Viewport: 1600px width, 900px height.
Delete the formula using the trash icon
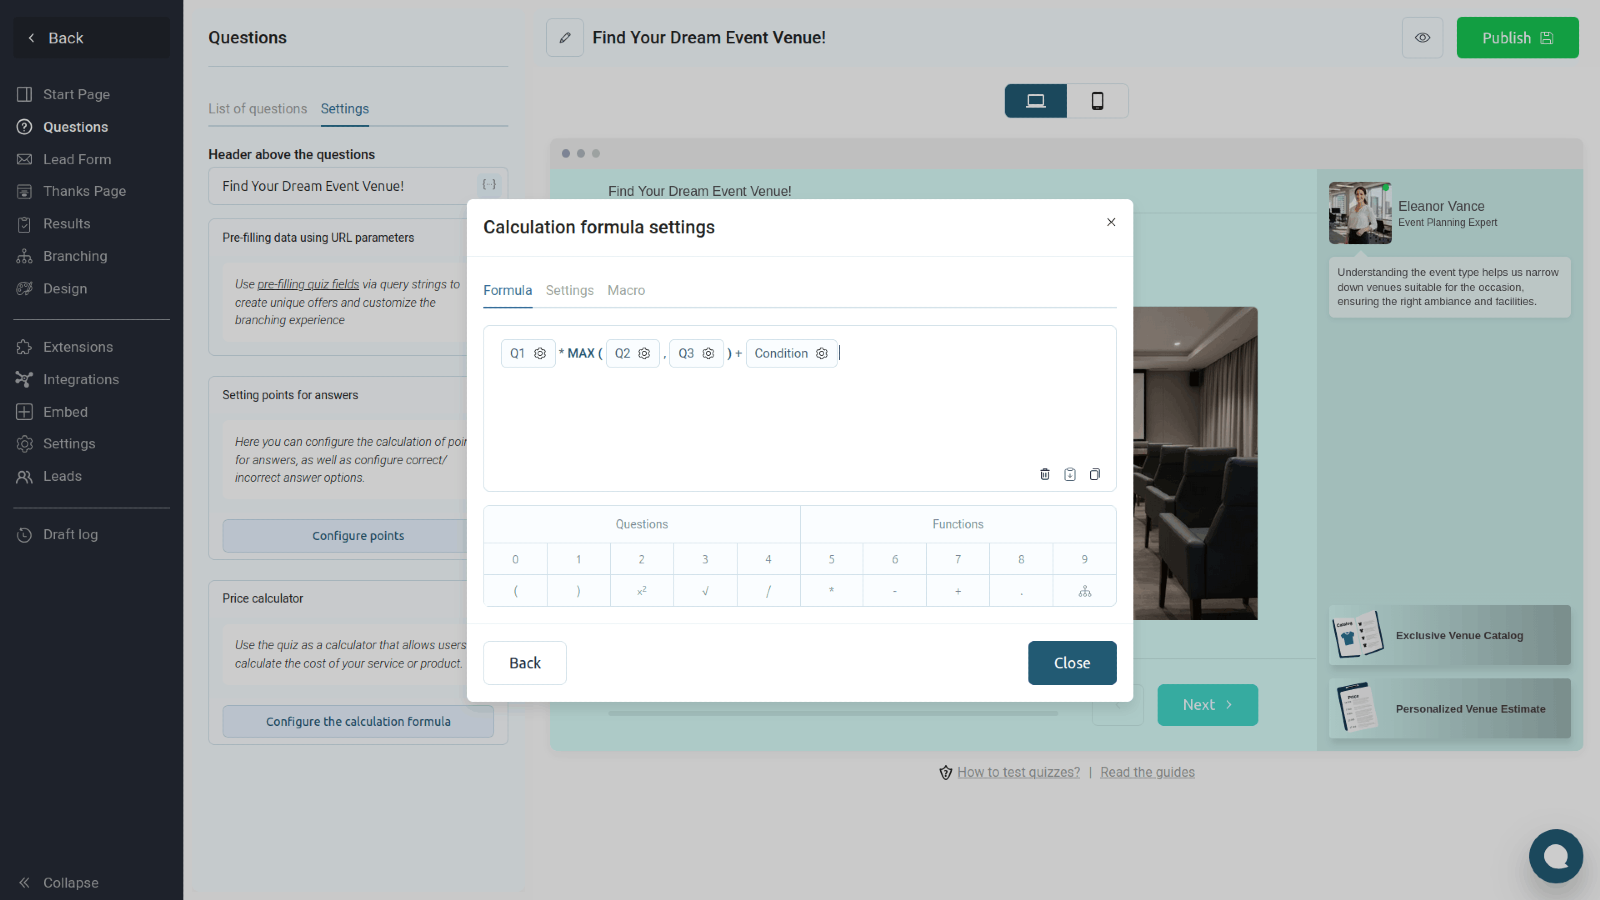pyautogui.click(x=1045, y=474)
